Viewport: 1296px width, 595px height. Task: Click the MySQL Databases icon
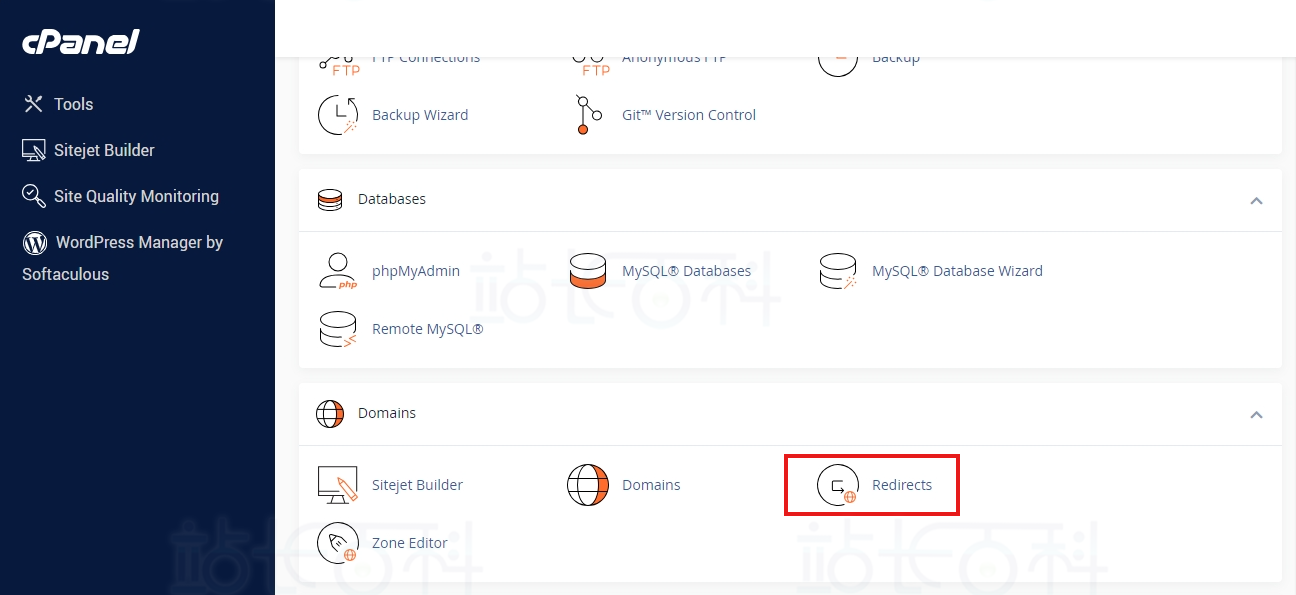588,271
